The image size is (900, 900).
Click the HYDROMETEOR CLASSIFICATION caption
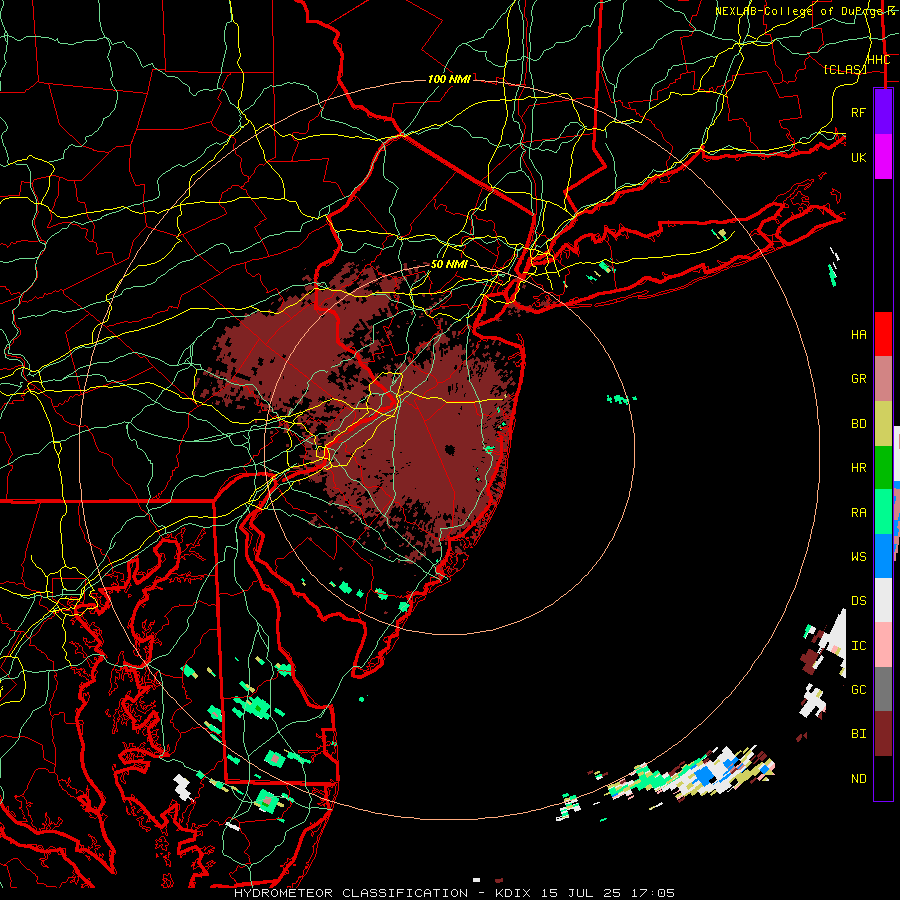[351, 893]
